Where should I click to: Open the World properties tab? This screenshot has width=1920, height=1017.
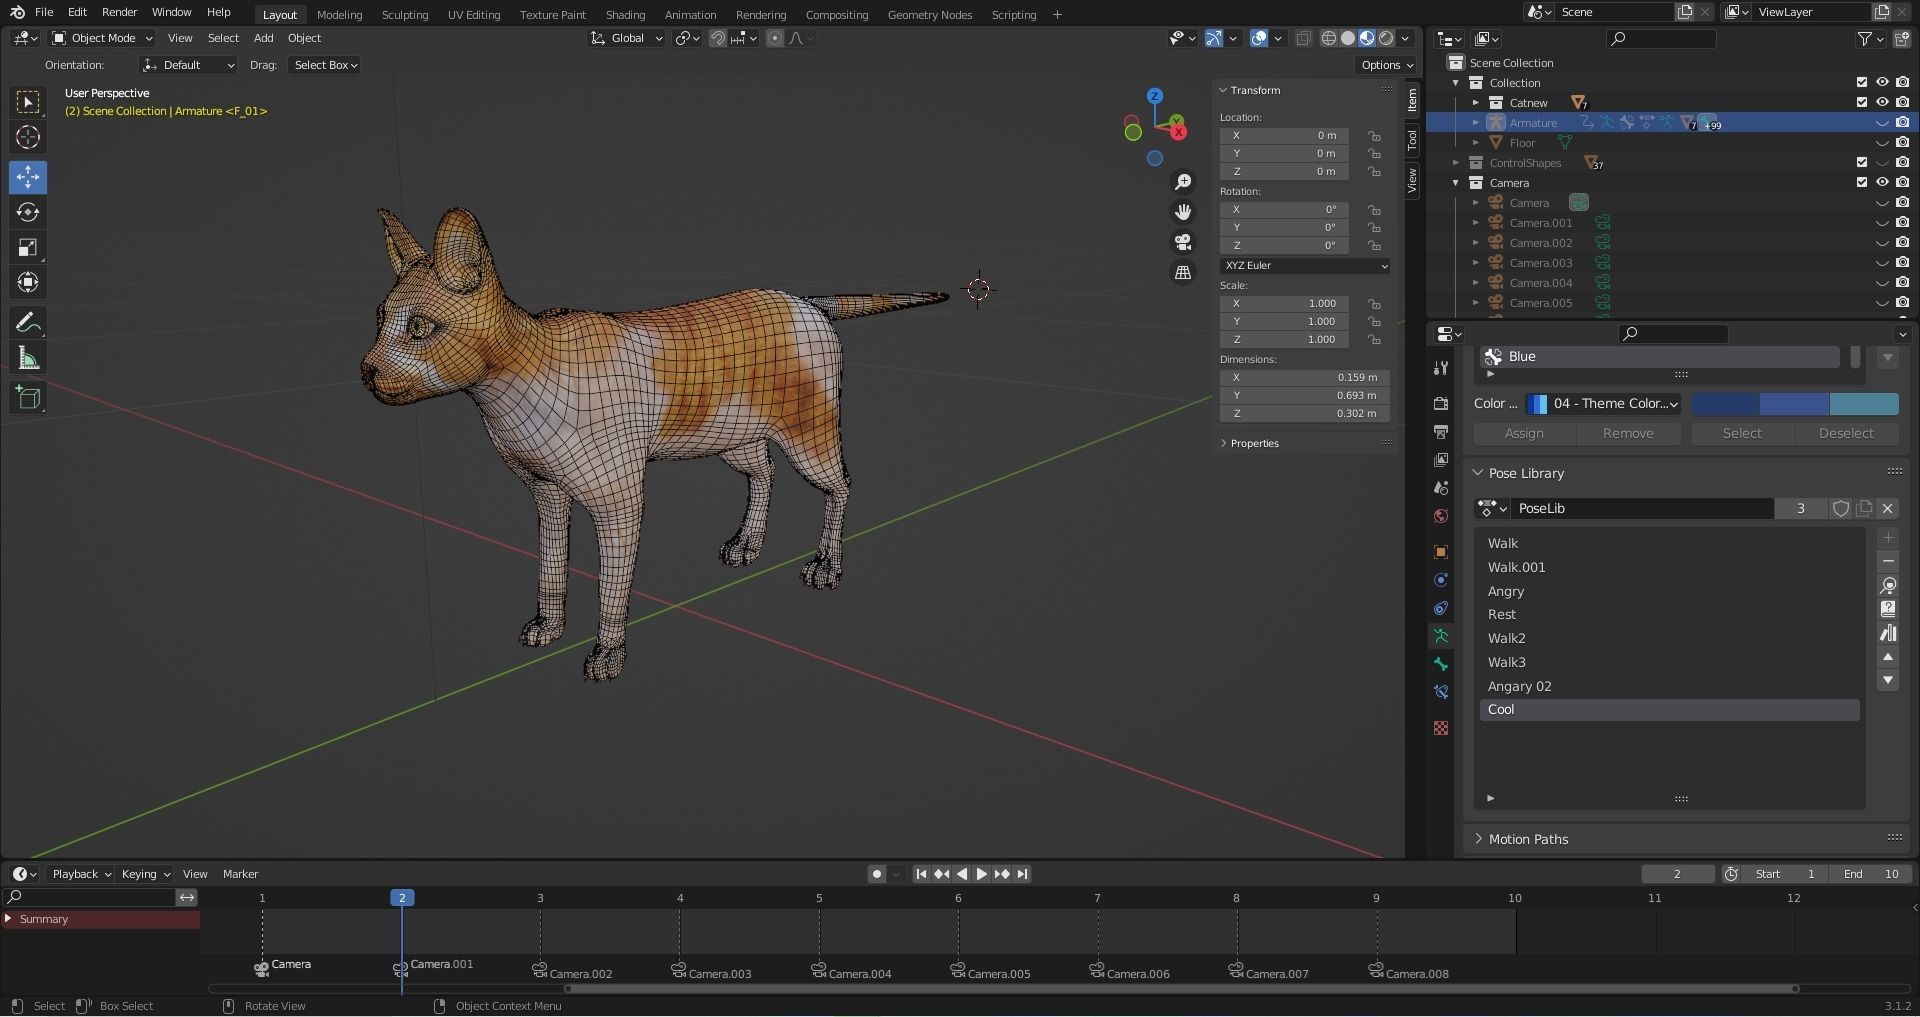[1441, 516]
